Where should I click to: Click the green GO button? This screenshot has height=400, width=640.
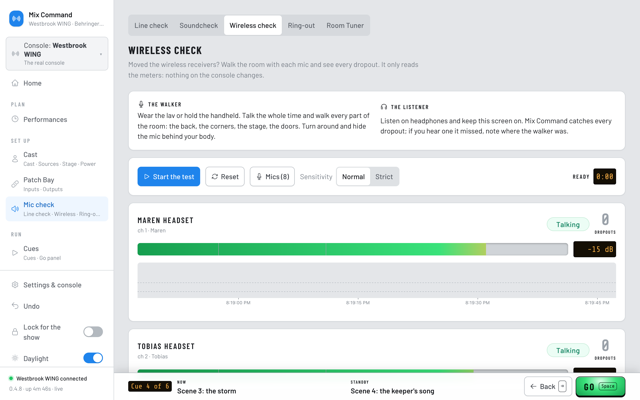[600, 387]
